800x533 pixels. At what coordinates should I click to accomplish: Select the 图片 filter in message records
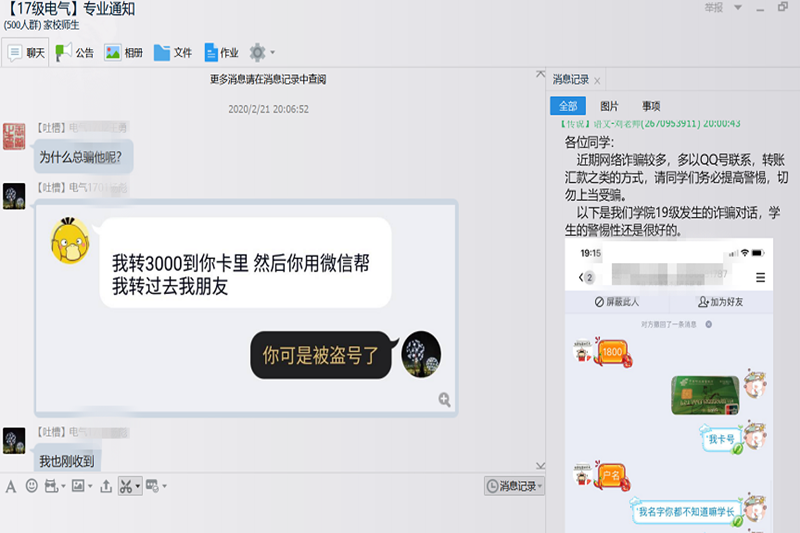pos(609,106)
